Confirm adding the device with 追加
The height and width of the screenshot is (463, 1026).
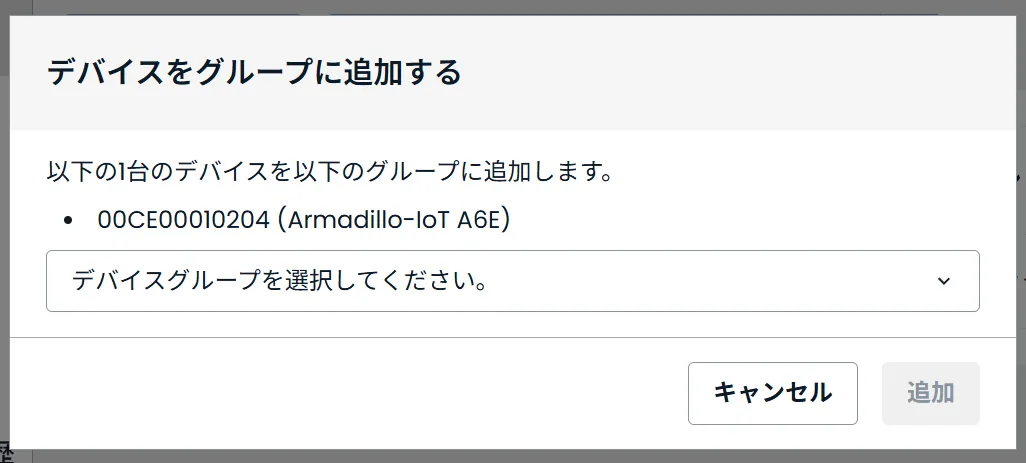(x=930, y=393)
